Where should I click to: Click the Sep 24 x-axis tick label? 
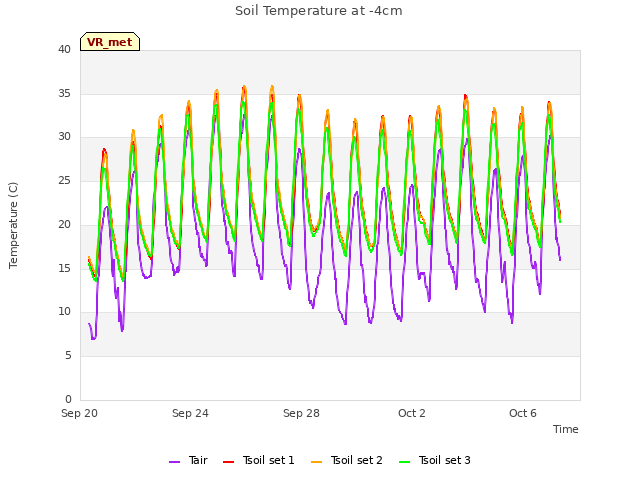[x=190, y=413]
